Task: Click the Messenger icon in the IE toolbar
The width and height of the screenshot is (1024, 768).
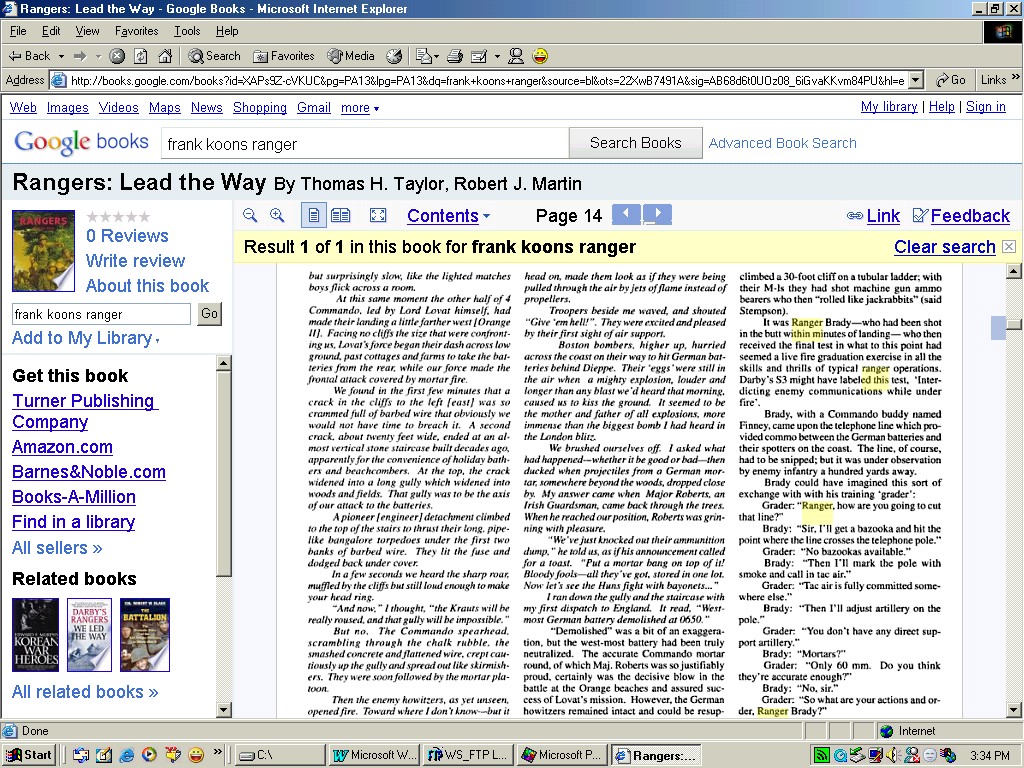Action: pos(516,56)
